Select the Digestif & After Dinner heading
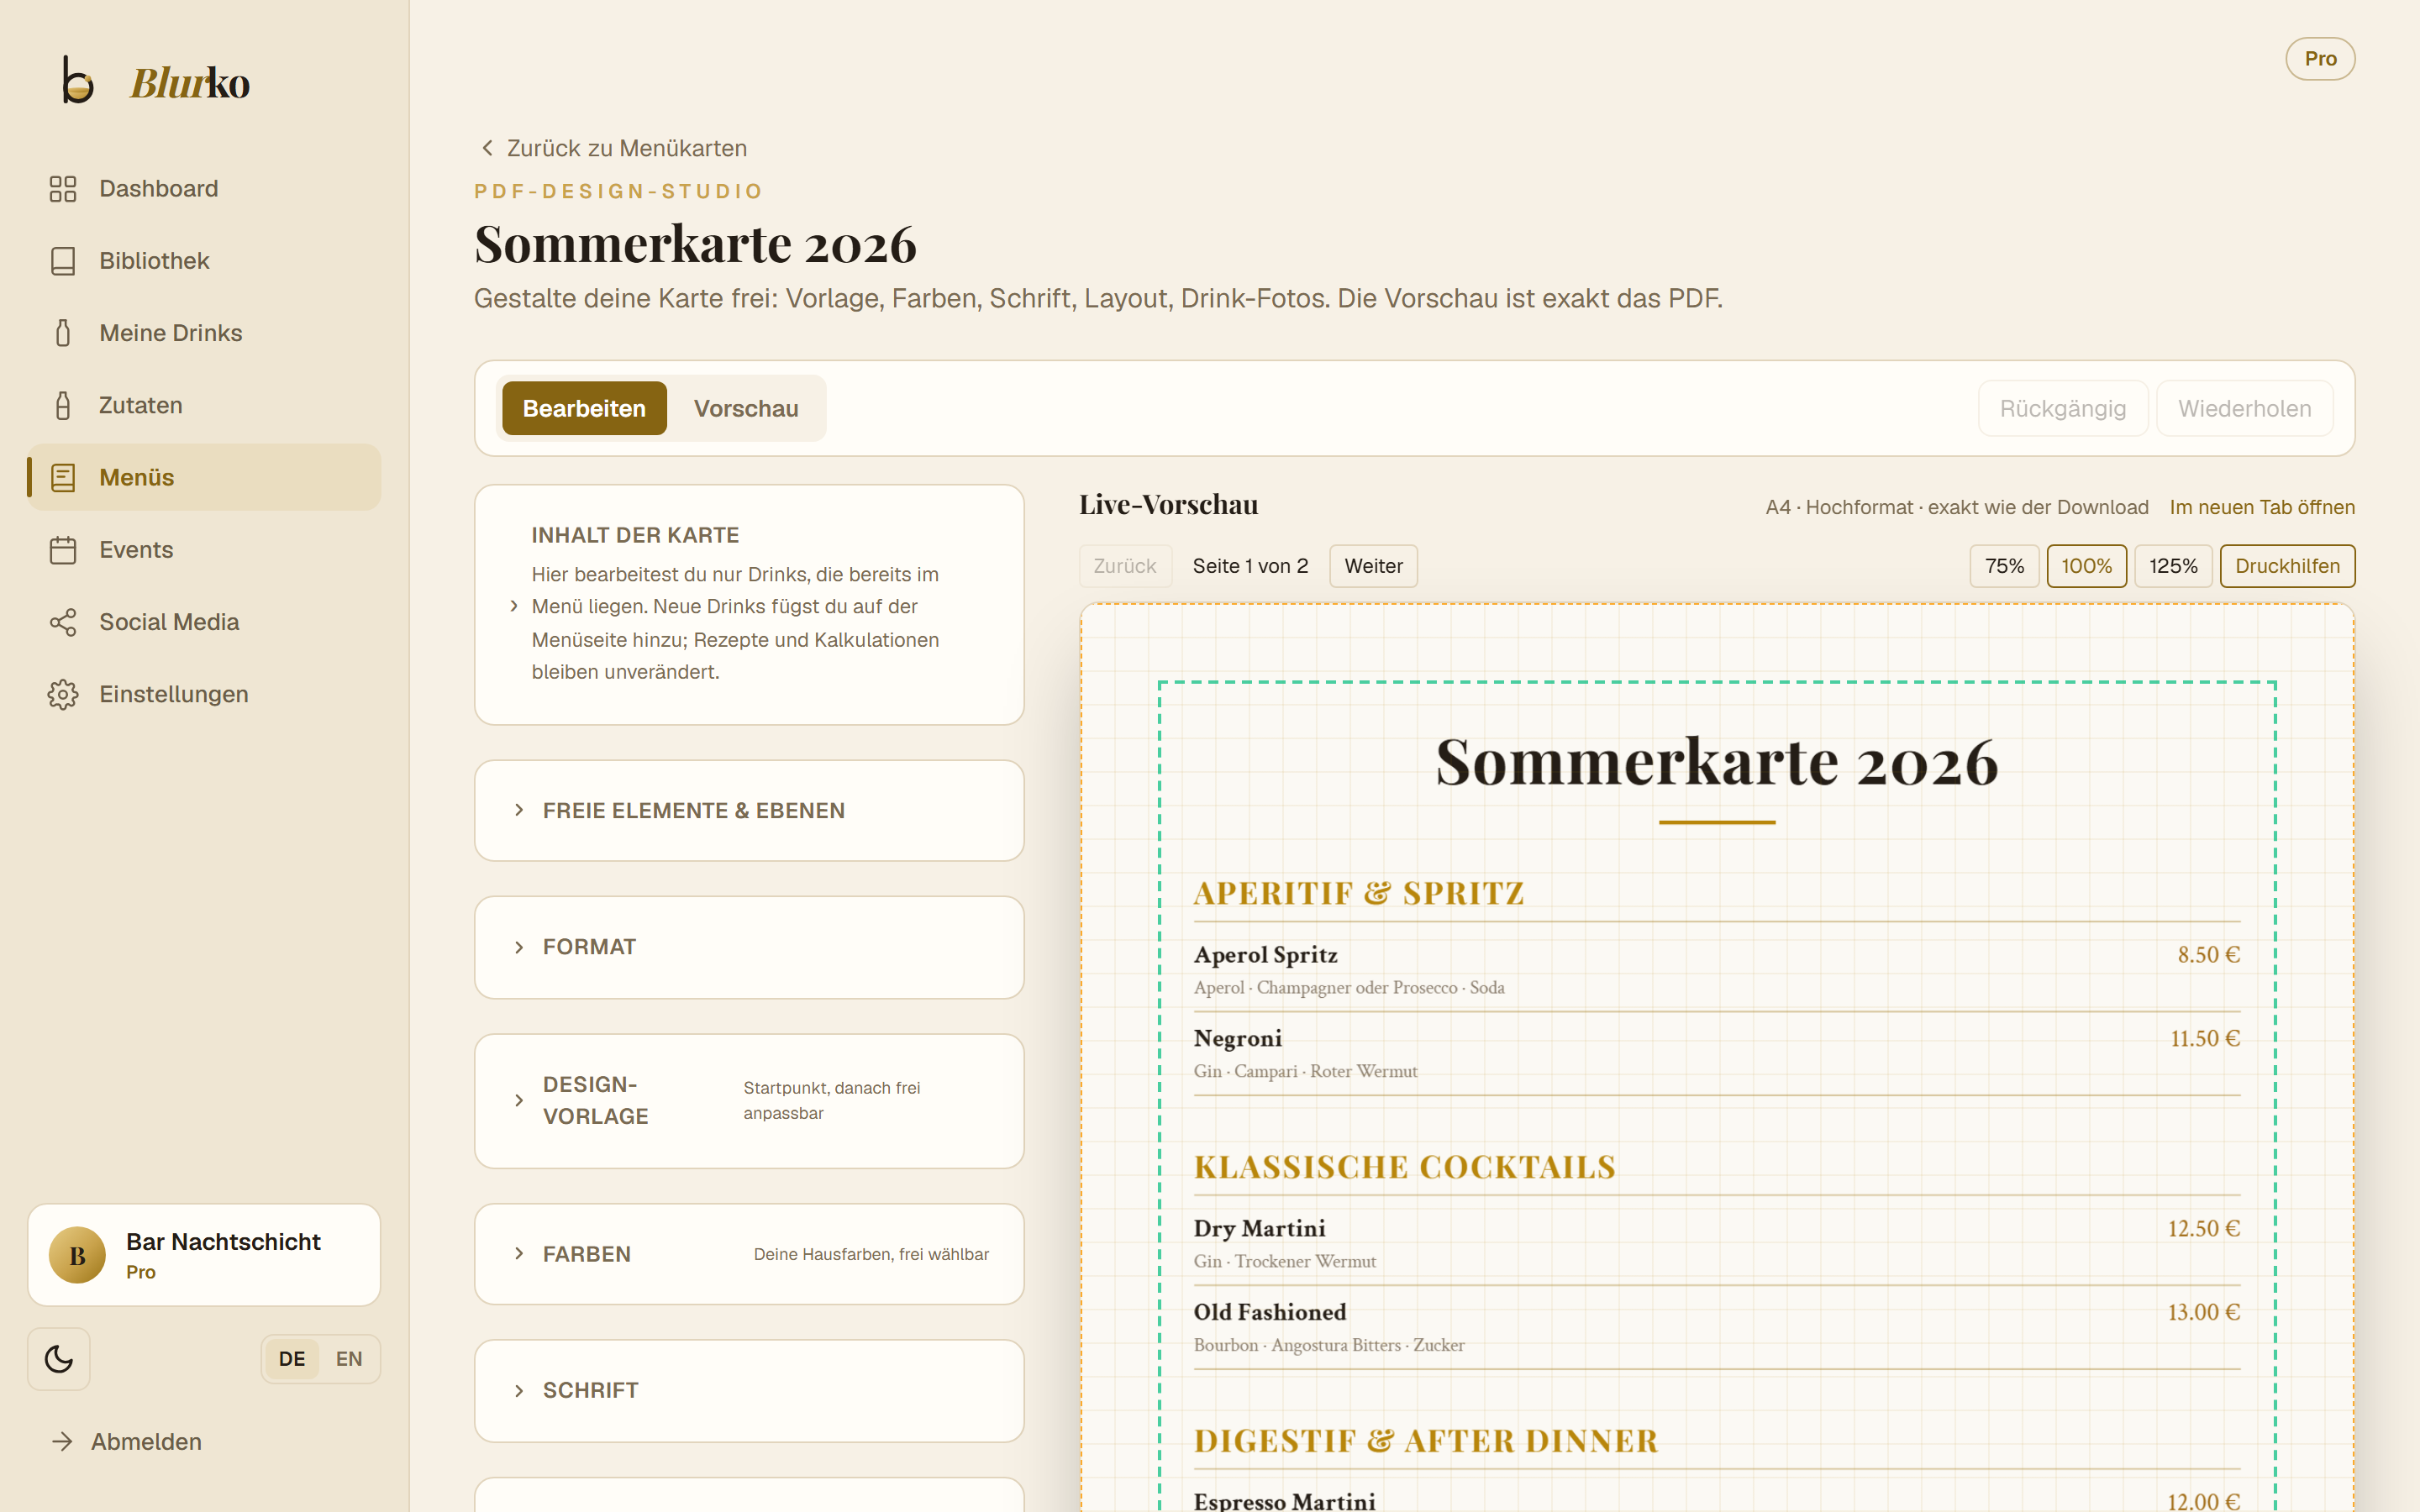This screenshot has height=1512, width=2420. tap(1425, 1441)
